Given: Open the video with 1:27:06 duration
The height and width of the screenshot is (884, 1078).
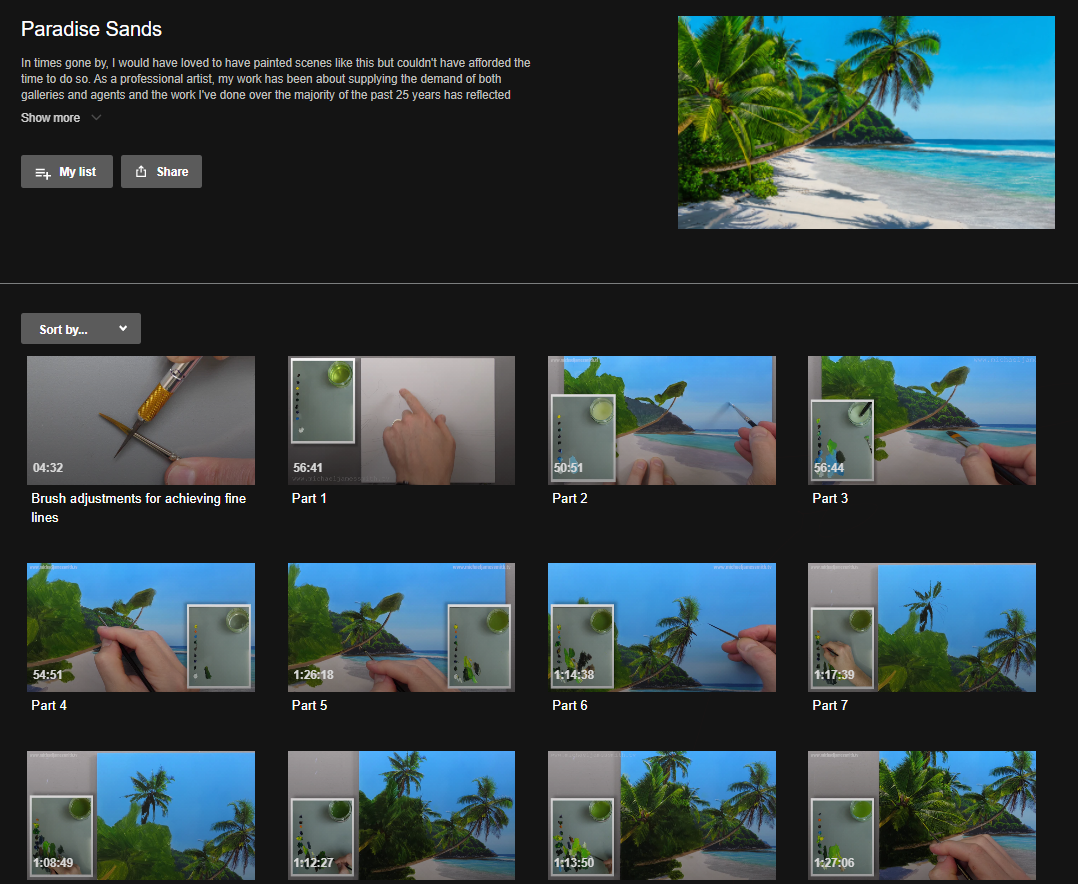Looking at the screenshot, I should point(921,816).
